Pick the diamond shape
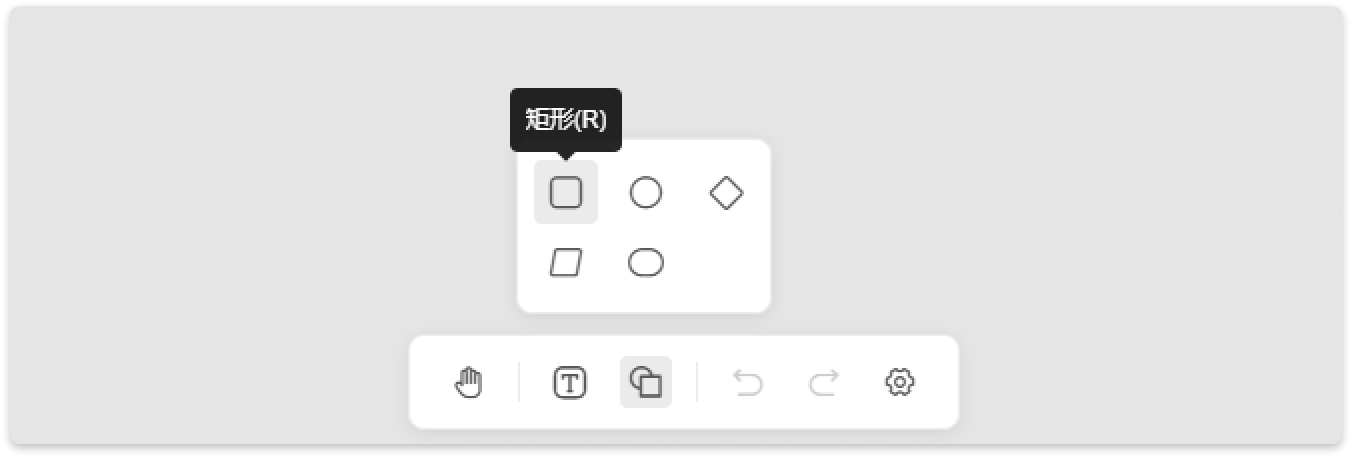Image resolution: width=1352 pixels, height=458 pixels. [726, 192]
